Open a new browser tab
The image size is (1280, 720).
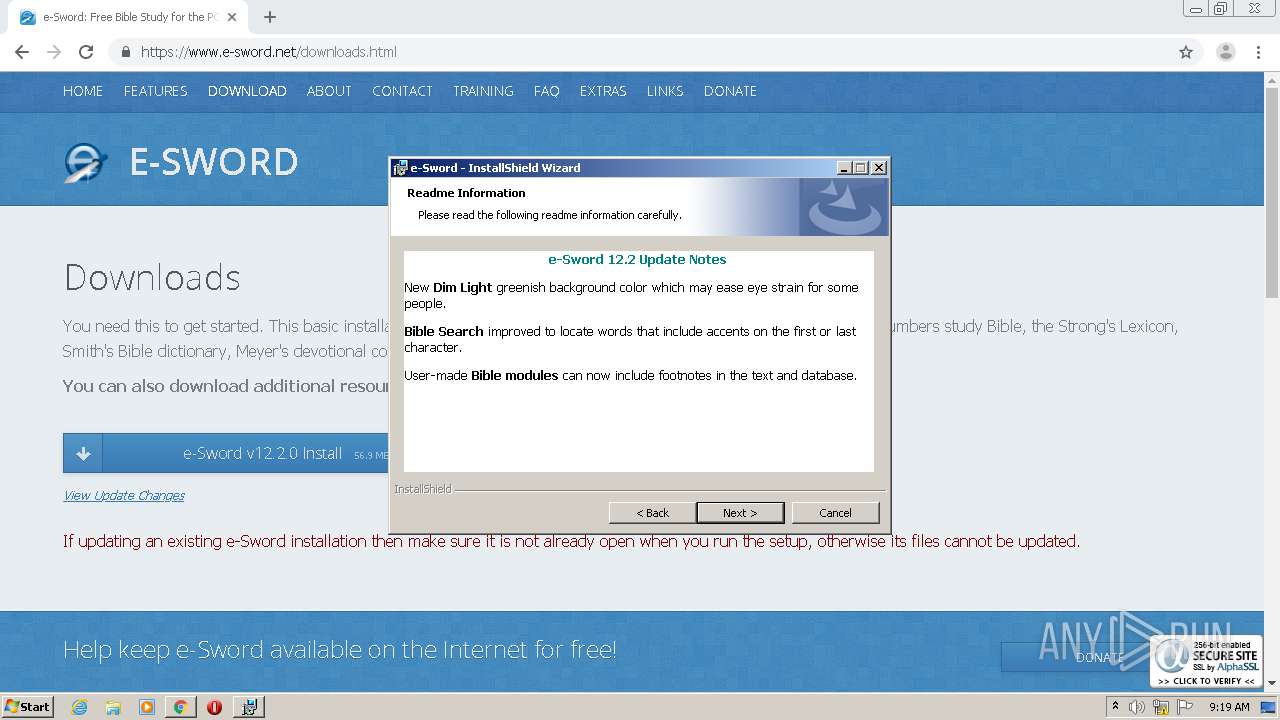click(x=270, y=17)
